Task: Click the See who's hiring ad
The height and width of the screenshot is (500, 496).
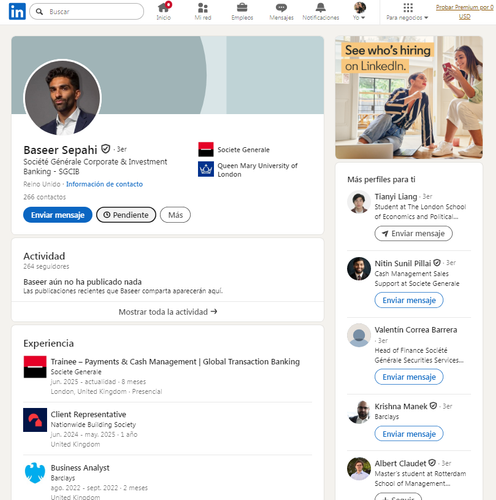Action: (409, 97)
